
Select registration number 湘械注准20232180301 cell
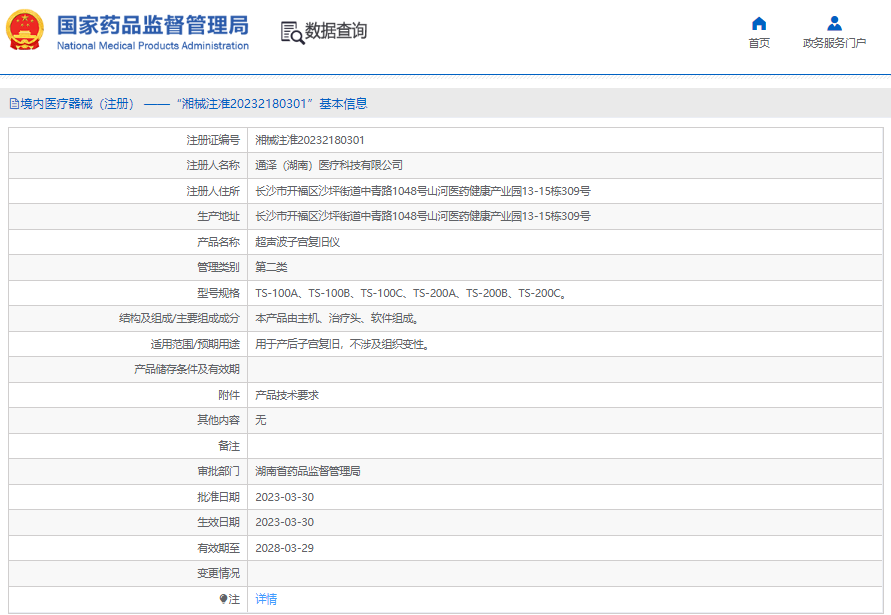pyautogui.click(x=310, y=140)
